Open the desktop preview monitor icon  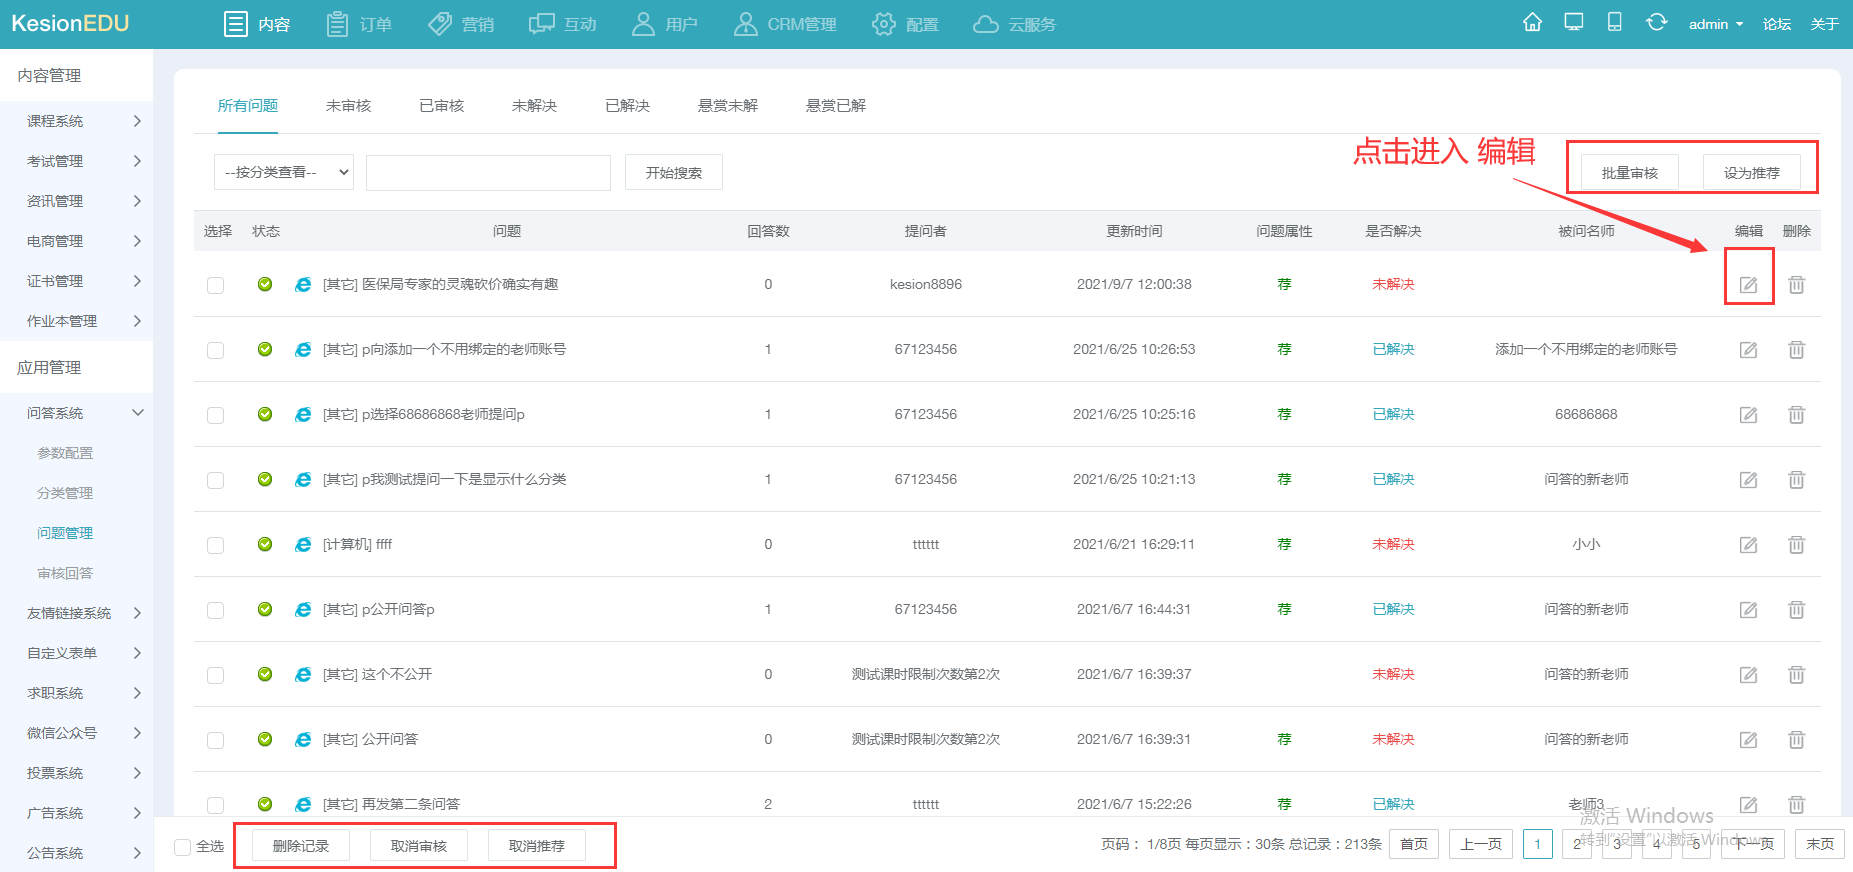(x=1574, y=23)
